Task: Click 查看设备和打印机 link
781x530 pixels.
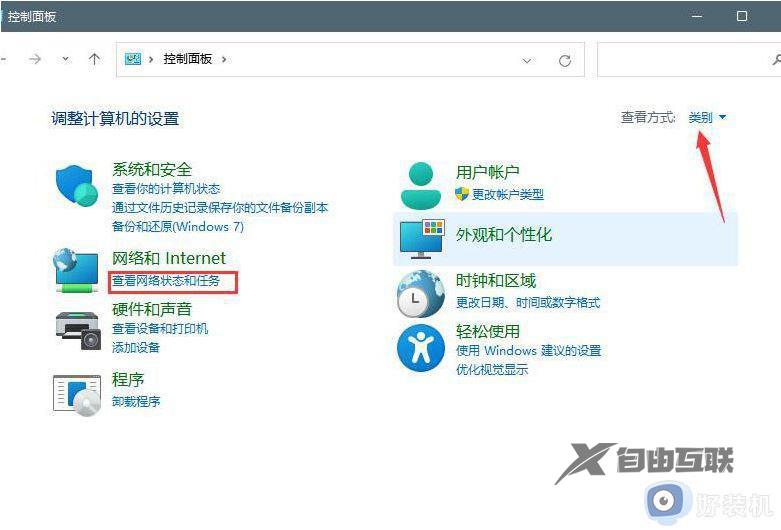Action: coord(160,329)
